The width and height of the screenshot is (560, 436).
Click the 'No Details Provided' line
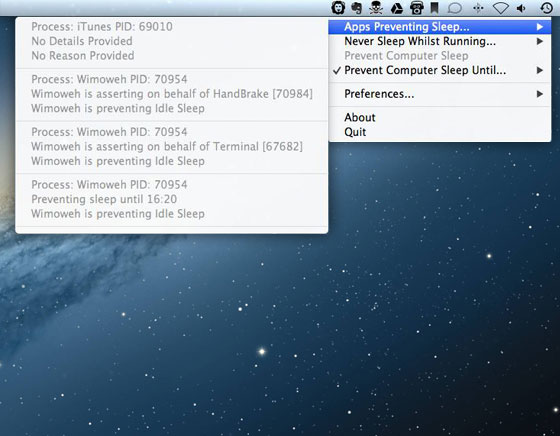click(82, 41)
